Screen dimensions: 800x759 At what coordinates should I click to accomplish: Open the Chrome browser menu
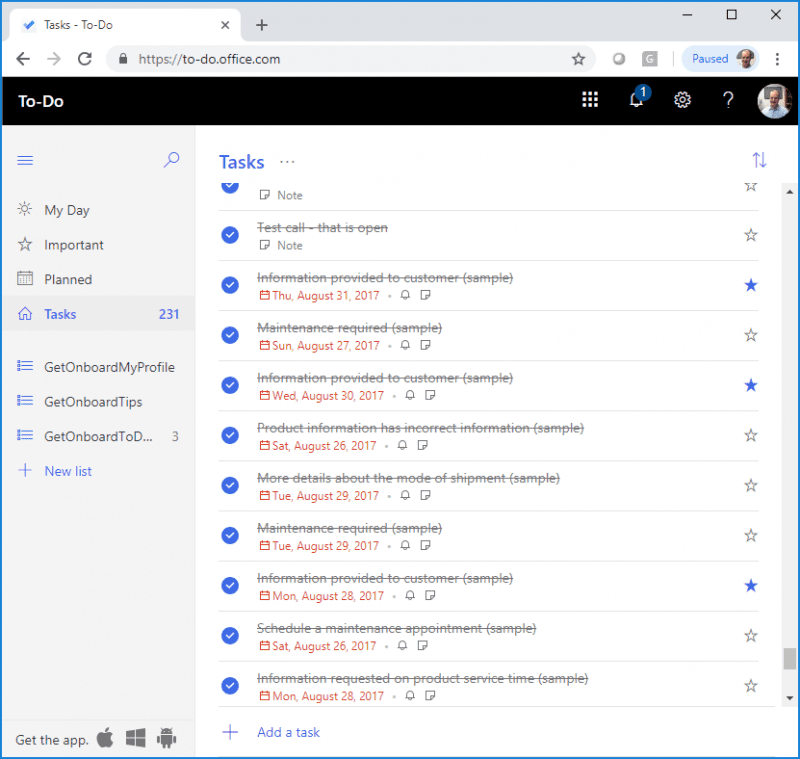point(778,59)
